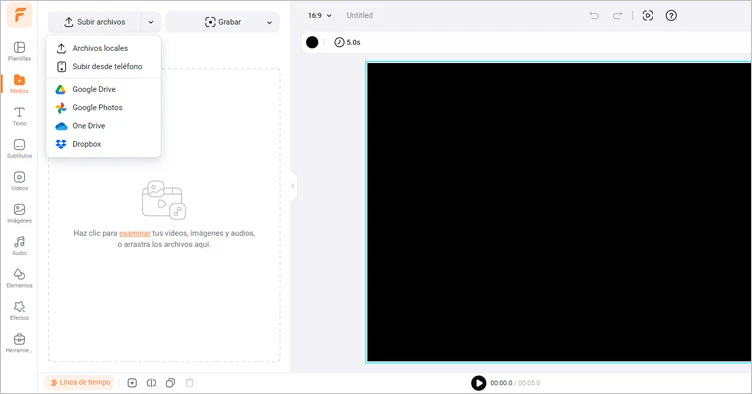Click the duplicate icon in bottom toolbar

[x=170, y=382]
